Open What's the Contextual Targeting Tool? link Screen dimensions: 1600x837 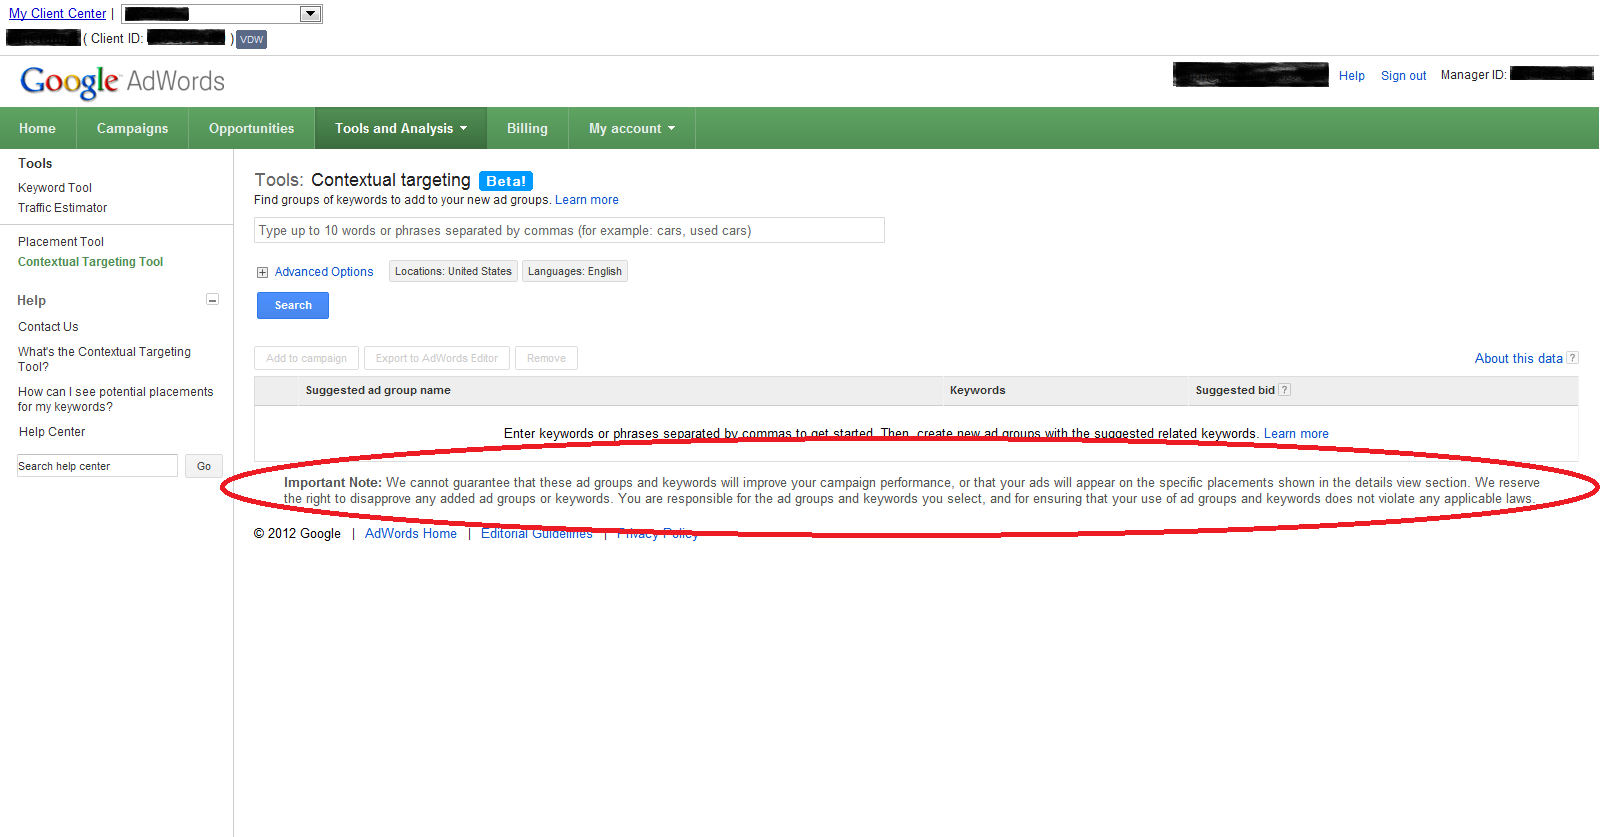tap(104, 359)
